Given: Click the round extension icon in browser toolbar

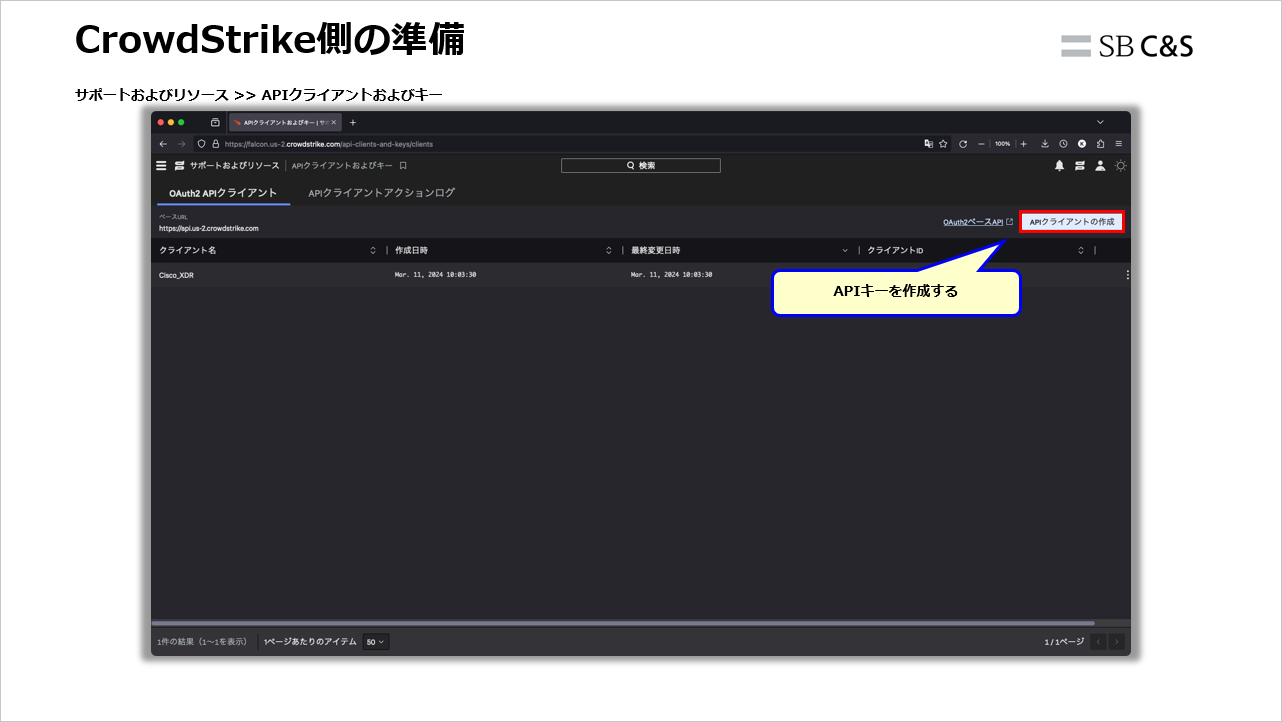Looking at the screenshot, I should coord(1082,144).
